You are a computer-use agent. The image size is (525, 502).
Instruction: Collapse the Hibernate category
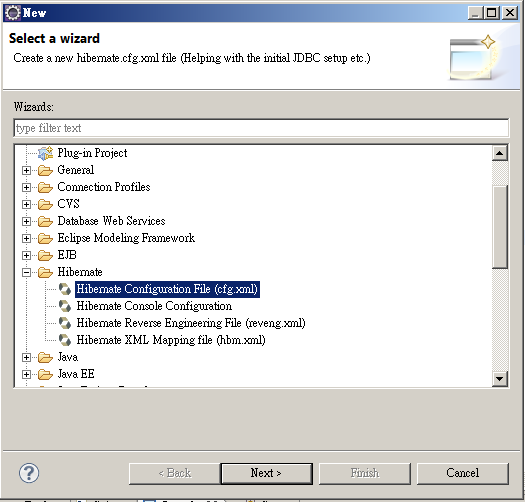[26, 273]
